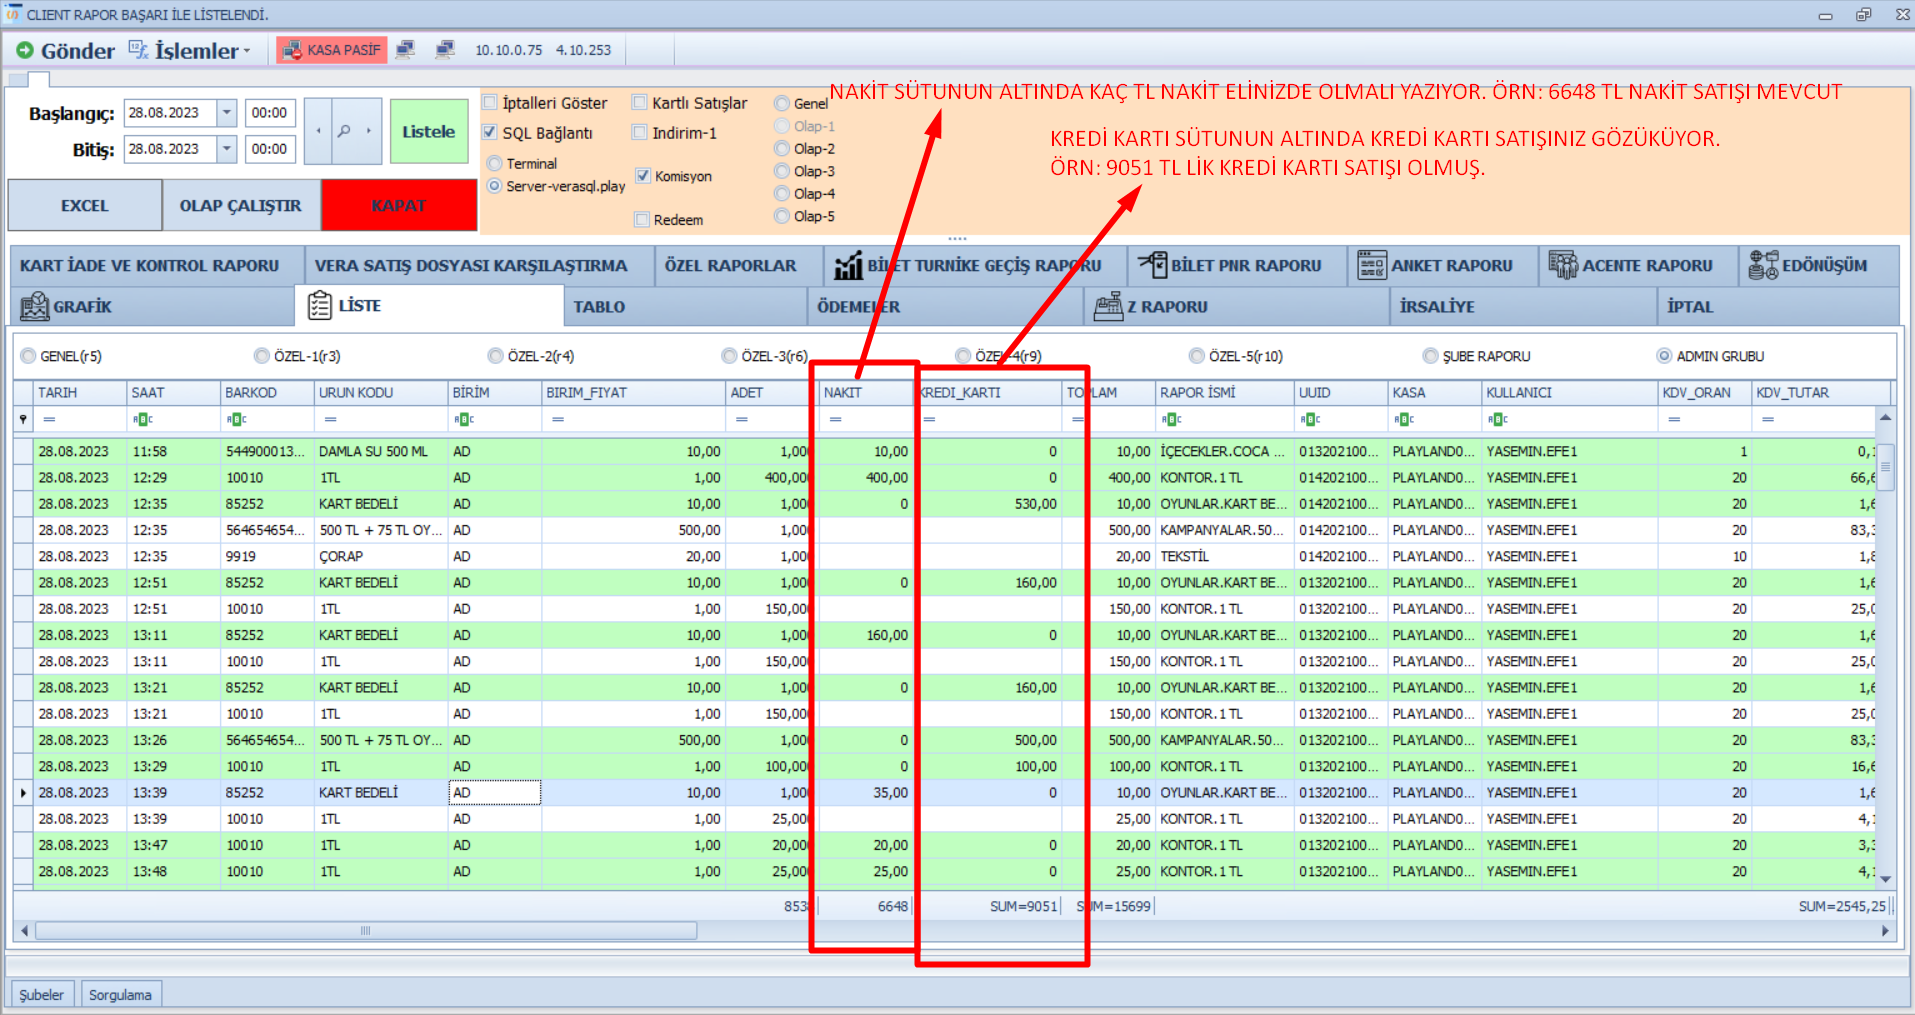This screenshot has width=1915, height=1015.
Task: Click the network computers icon beside 10.10.0.75
Action: tap(445, 50)
